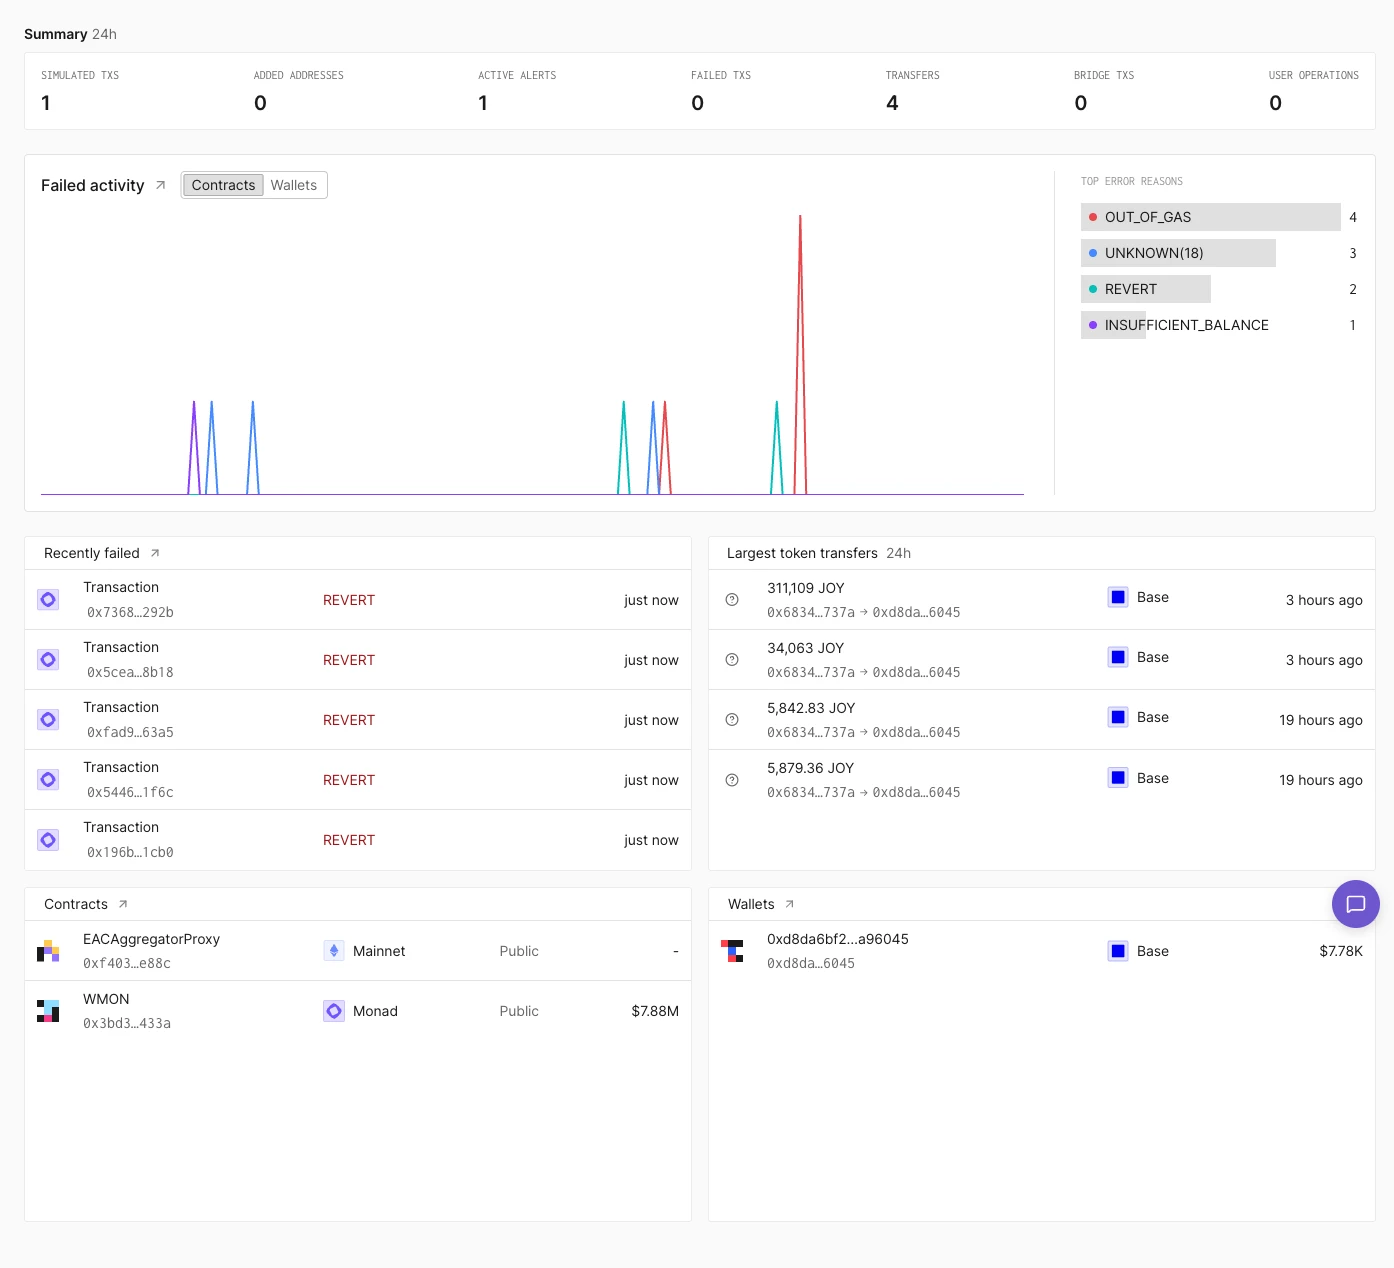Open Wallets section arrow icon
1394x1268 pixels.
pyautogui.click(x=789, y=904)
